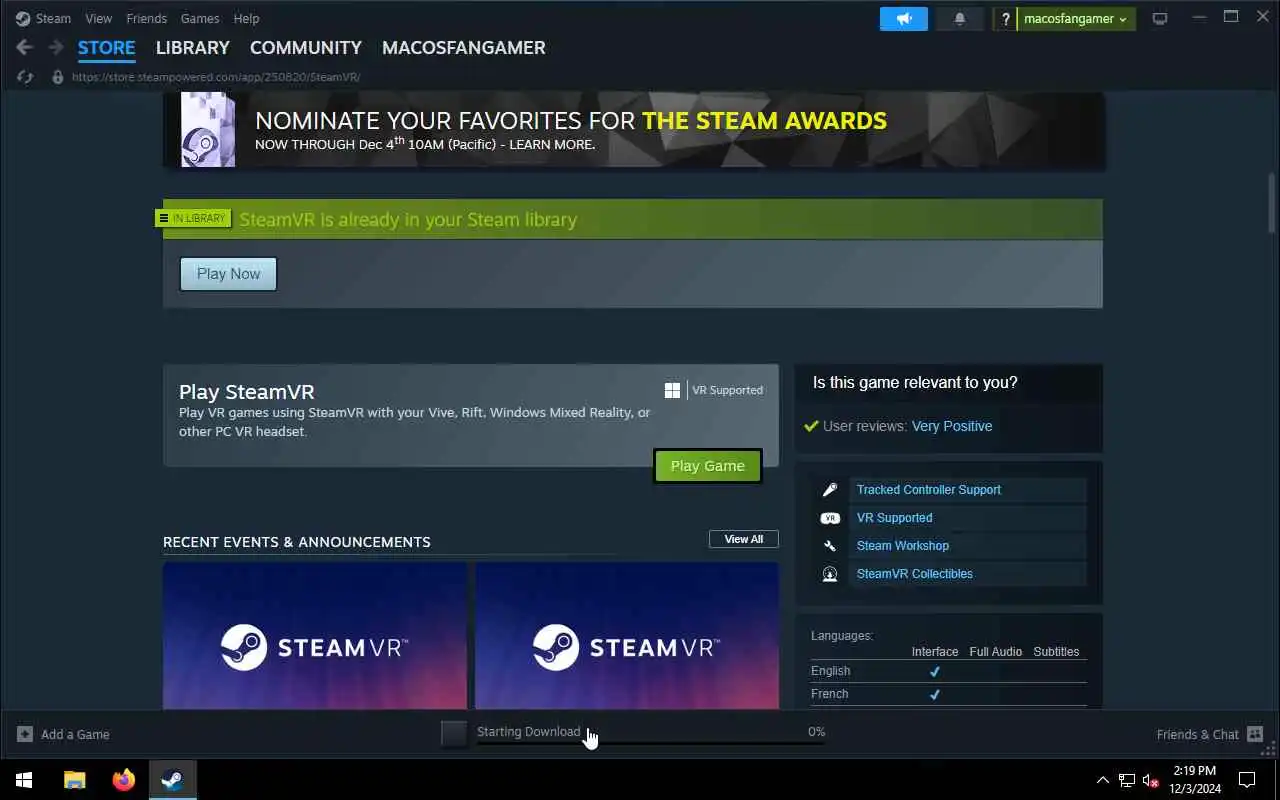
Task: Click the green Play Game button
Action: pos(708,466)
